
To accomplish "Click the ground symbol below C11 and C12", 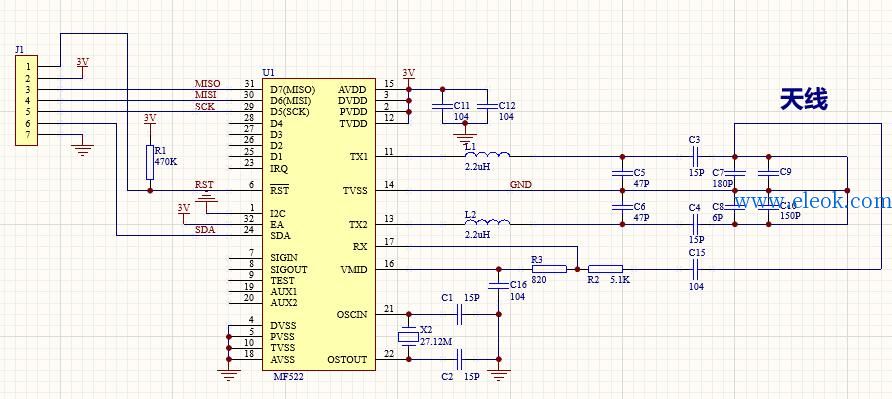I will click(x=466, y=138).
